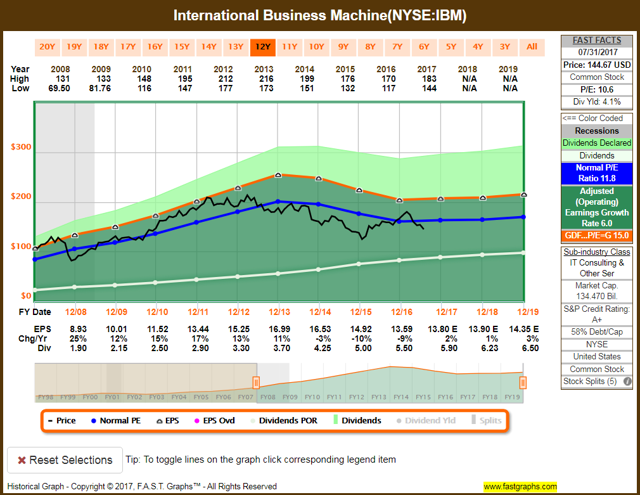Viewport: 640px width, 495px height.
Task: Open the FAST FACTS header
Action: pos(597,41)
